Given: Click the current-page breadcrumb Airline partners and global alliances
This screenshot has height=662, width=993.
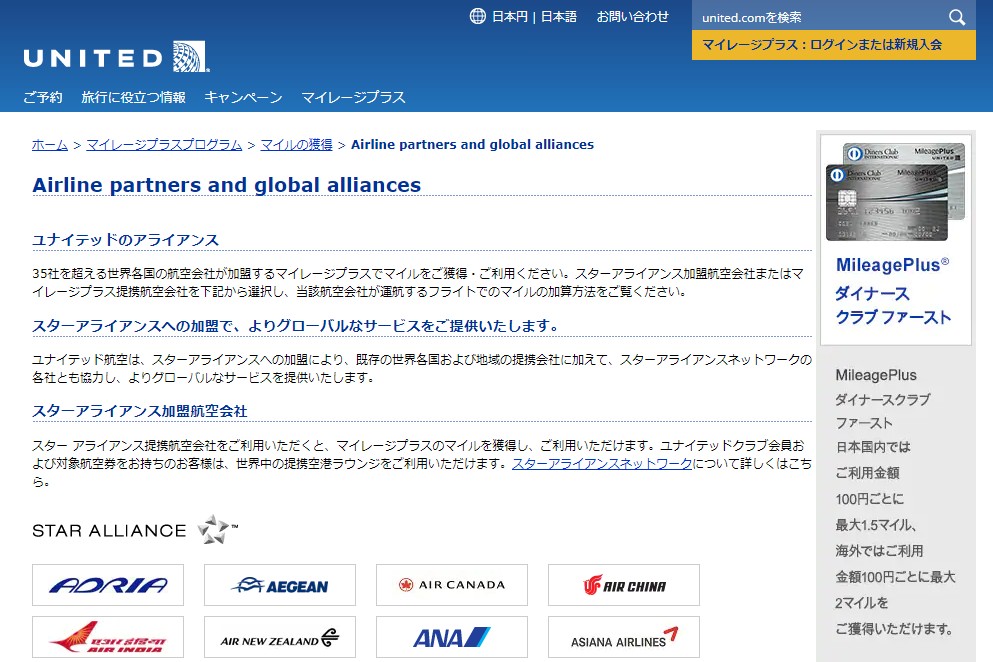Looking at the screenshot, I should click(x=472, y=144).
